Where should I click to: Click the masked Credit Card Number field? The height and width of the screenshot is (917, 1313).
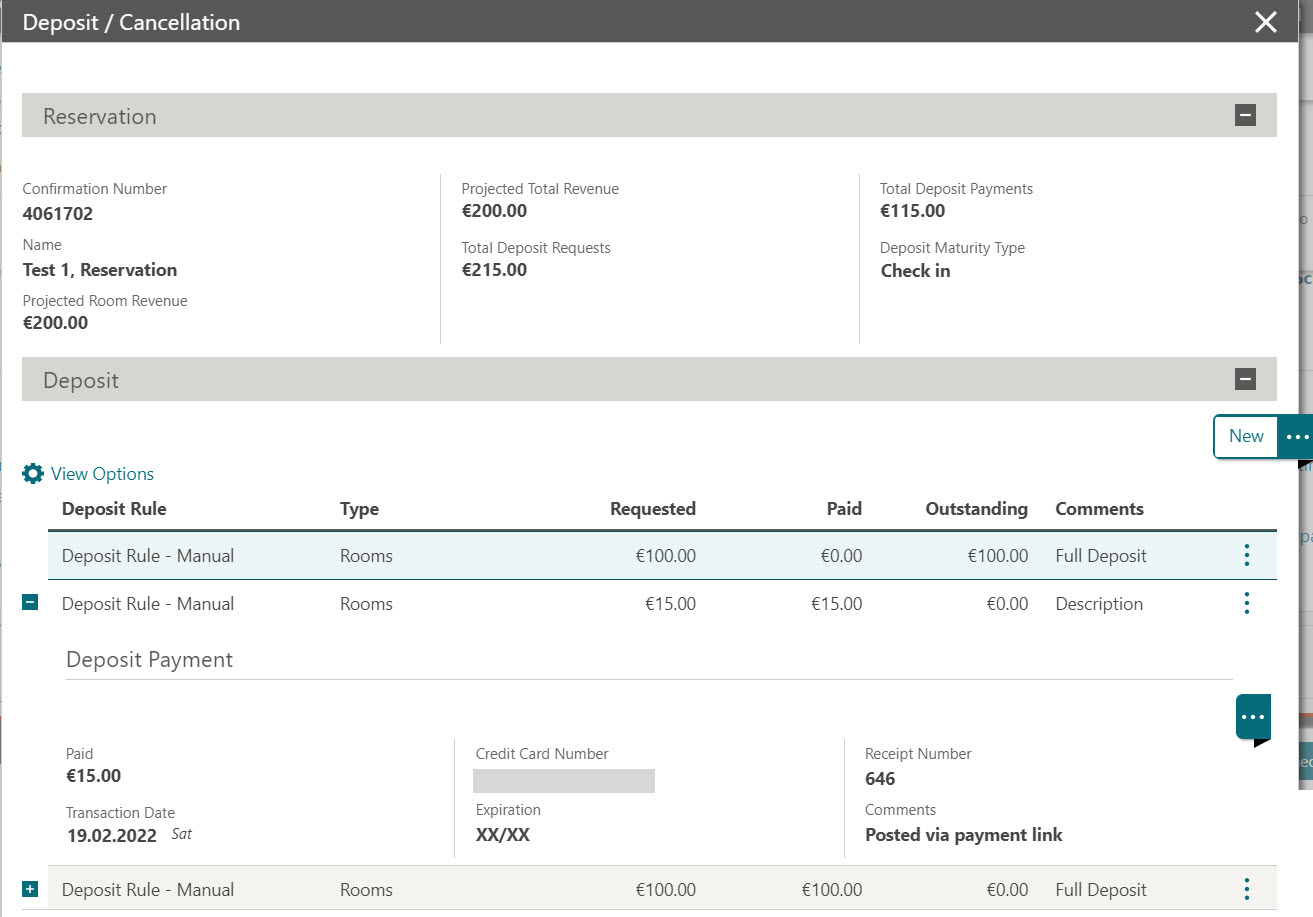pyautogui.click(x=563, y=780)
